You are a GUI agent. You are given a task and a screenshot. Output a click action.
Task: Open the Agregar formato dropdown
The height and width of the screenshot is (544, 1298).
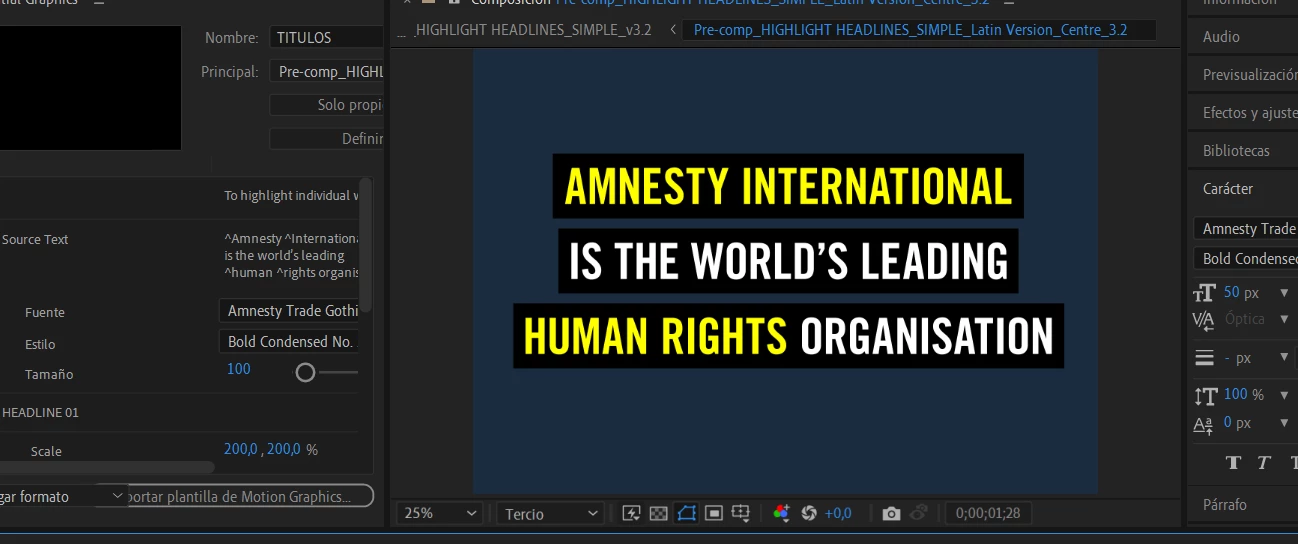[x=62, y=497]
